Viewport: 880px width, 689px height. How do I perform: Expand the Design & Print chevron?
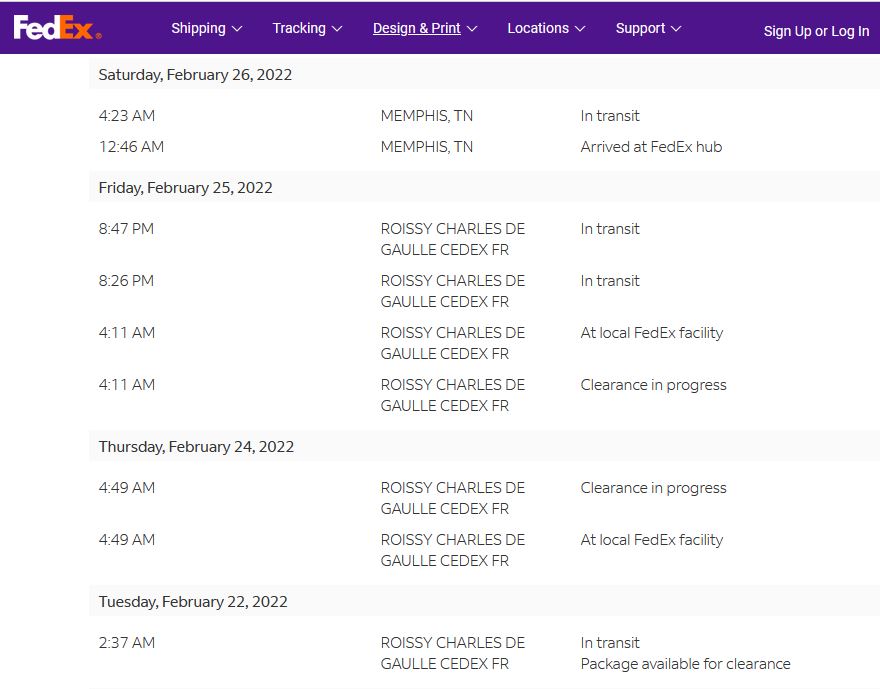[x=472, y=29]
